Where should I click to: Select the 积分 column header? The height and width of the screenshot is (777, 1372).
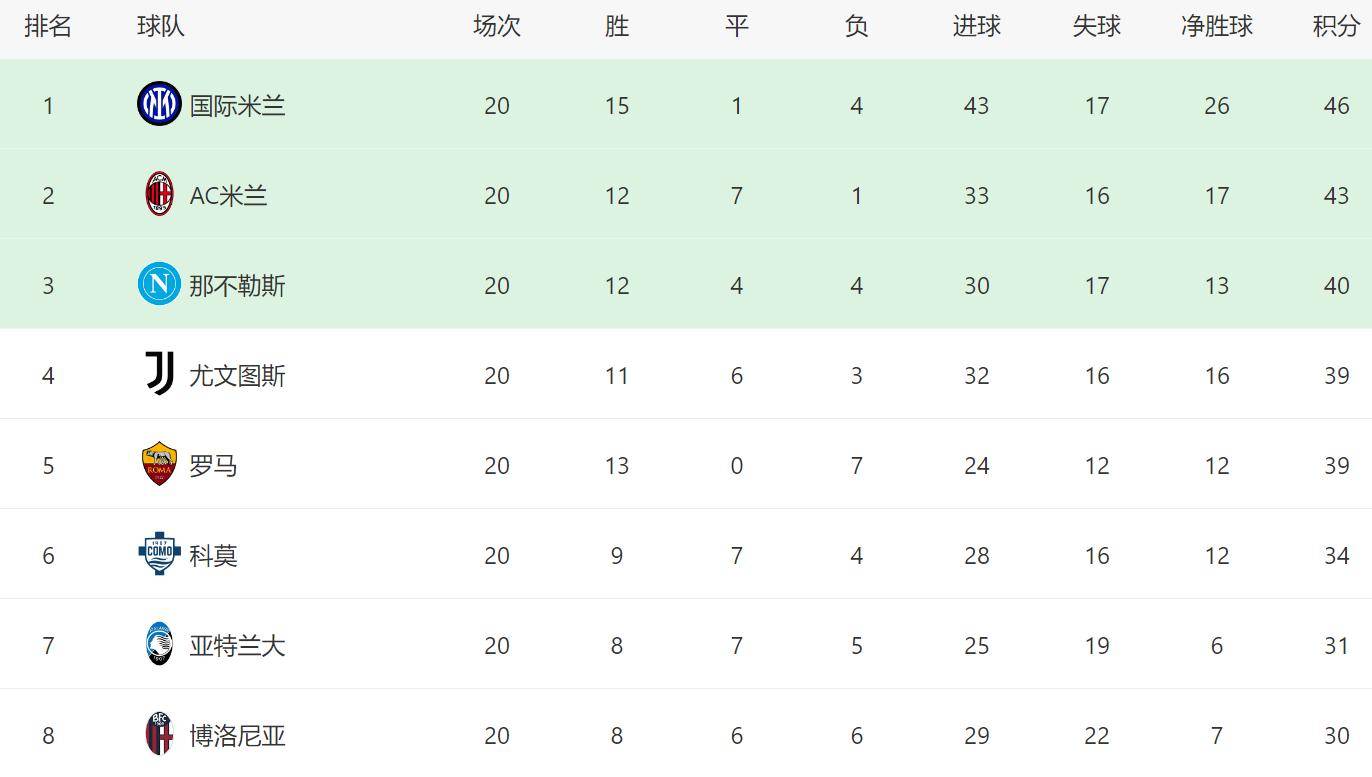(x=1336, y=27)
